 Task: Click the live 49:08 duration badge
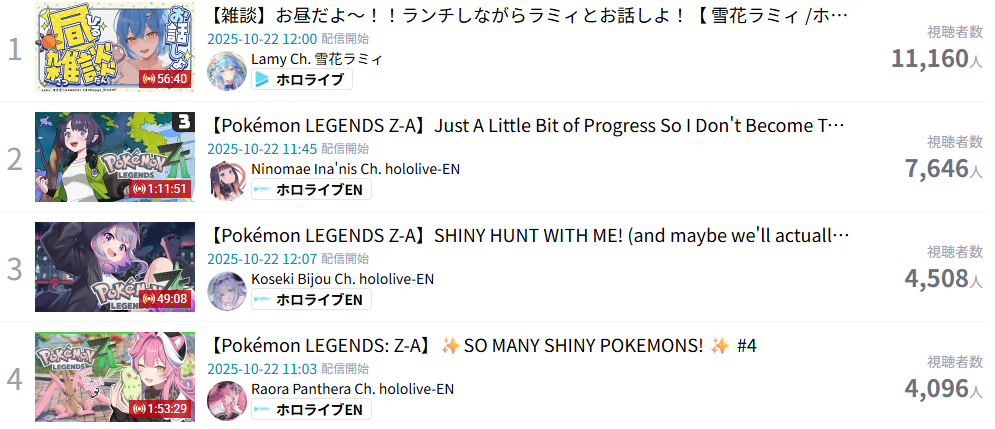click(166, 298)
